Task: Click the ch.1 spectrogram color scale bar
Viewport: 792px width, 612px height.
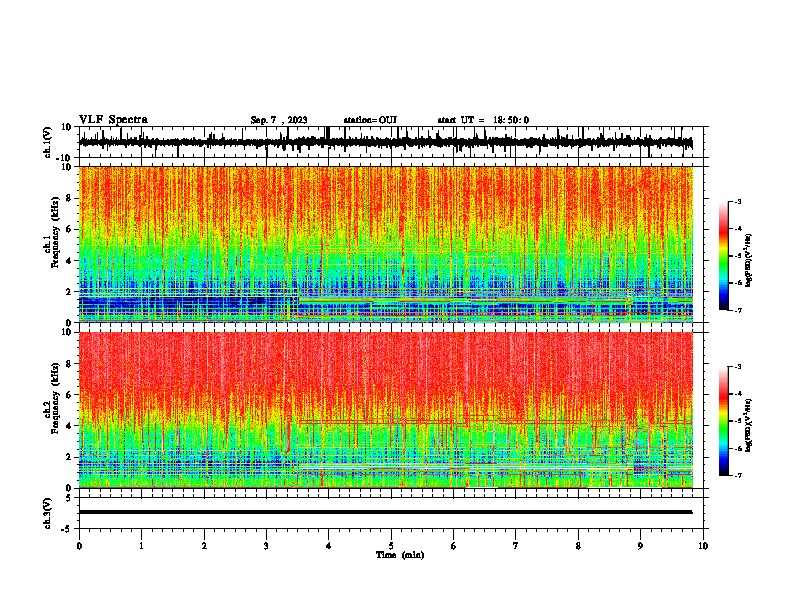Action: click(724, 256)
